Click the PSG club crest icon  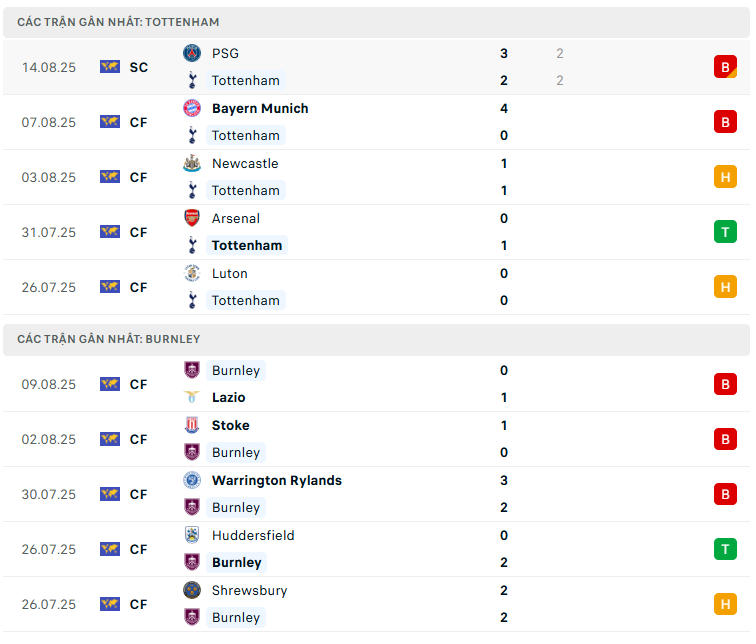tap(192, 53)
